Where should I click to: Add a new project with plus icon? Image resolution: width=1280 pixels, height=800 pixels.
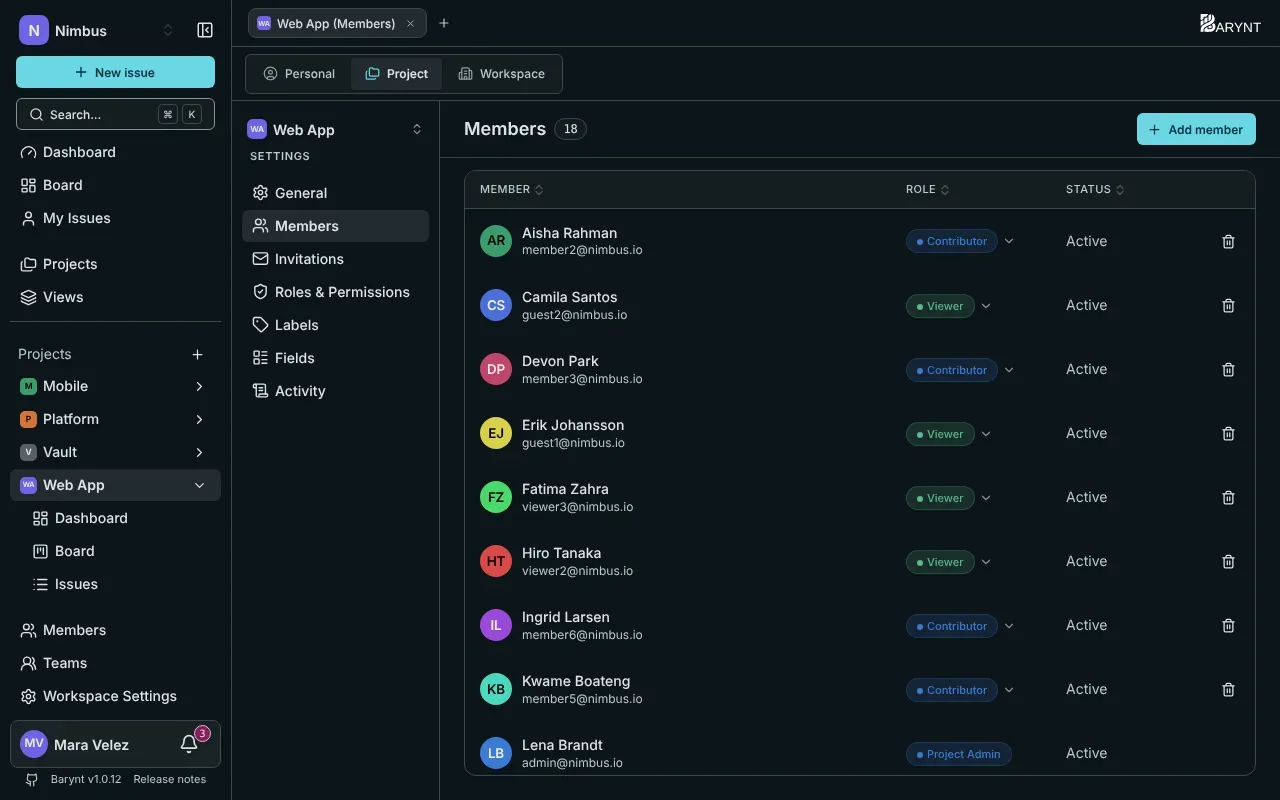[198, 354]
